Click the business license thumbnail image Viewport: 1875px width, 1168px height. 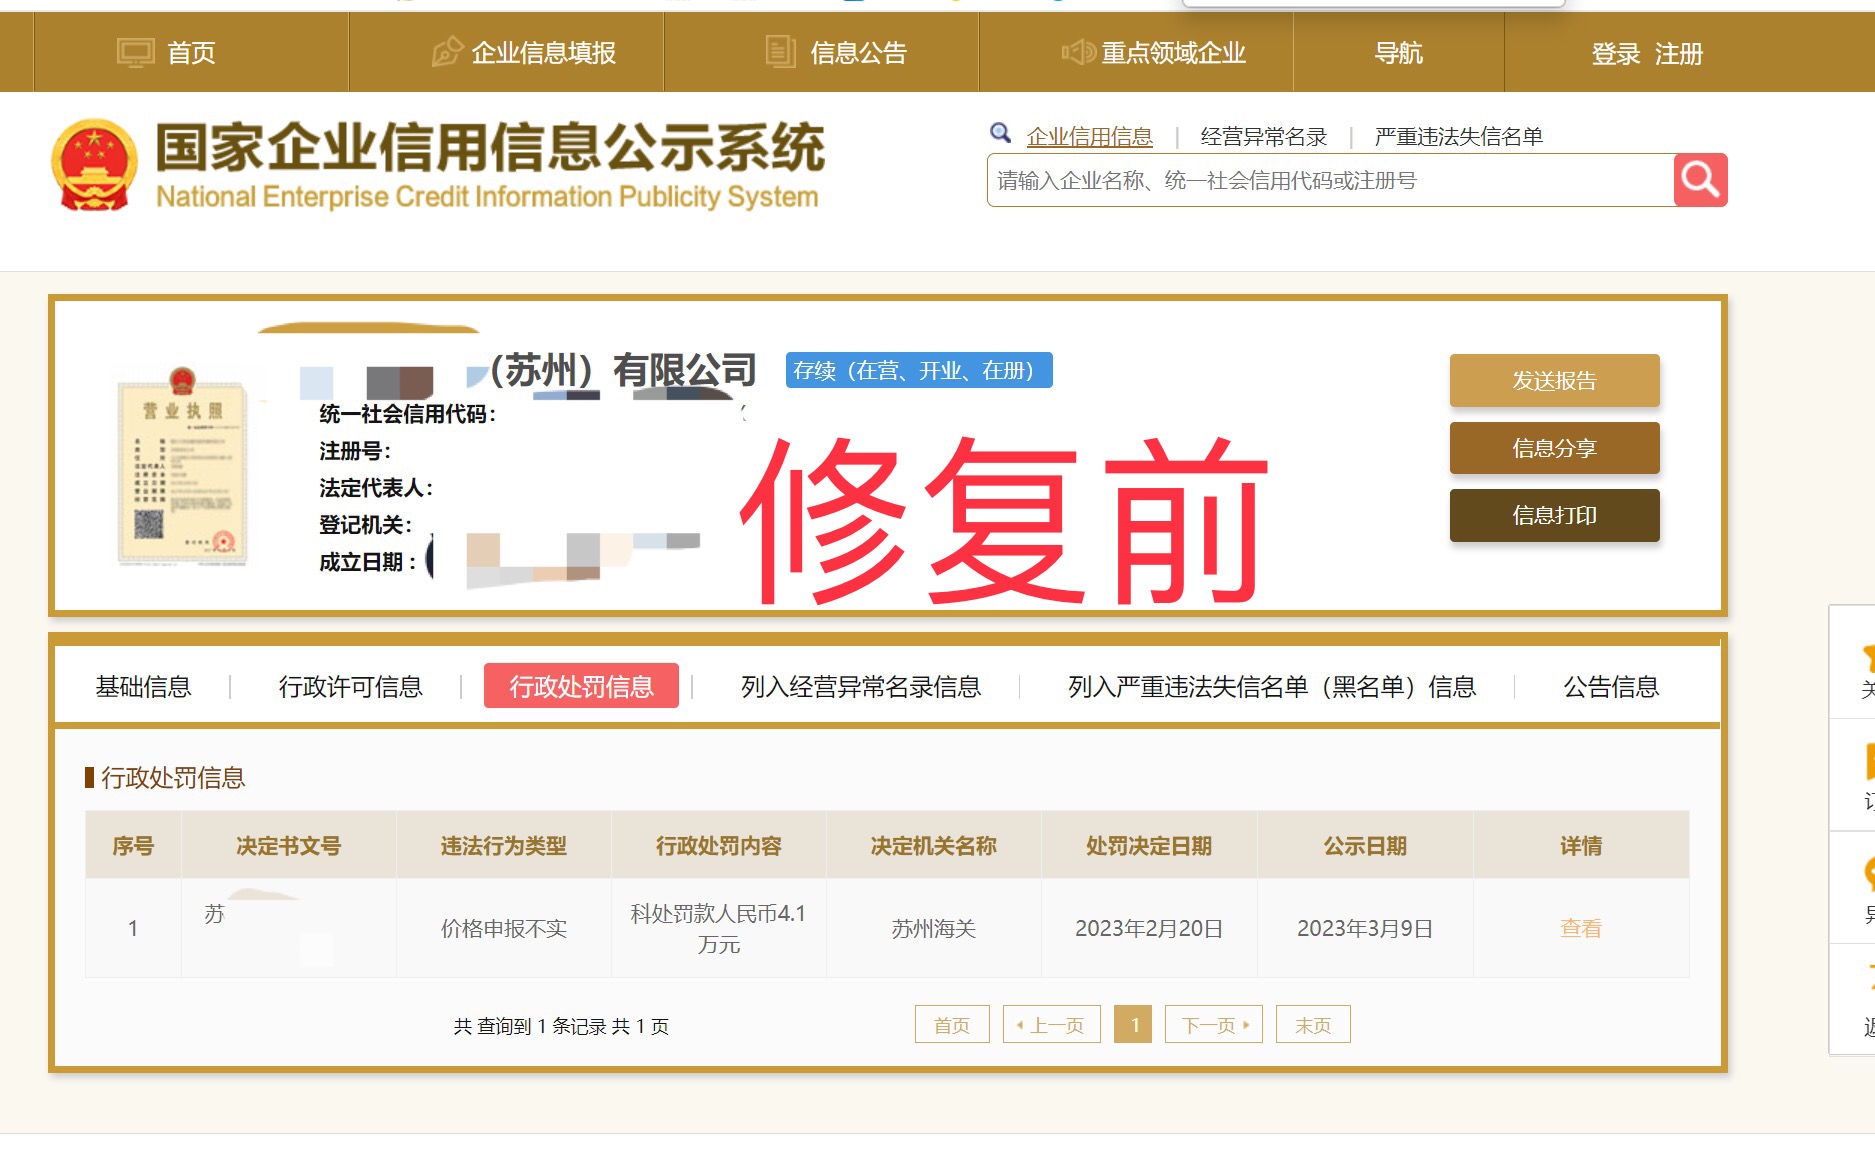click(184, 471)
